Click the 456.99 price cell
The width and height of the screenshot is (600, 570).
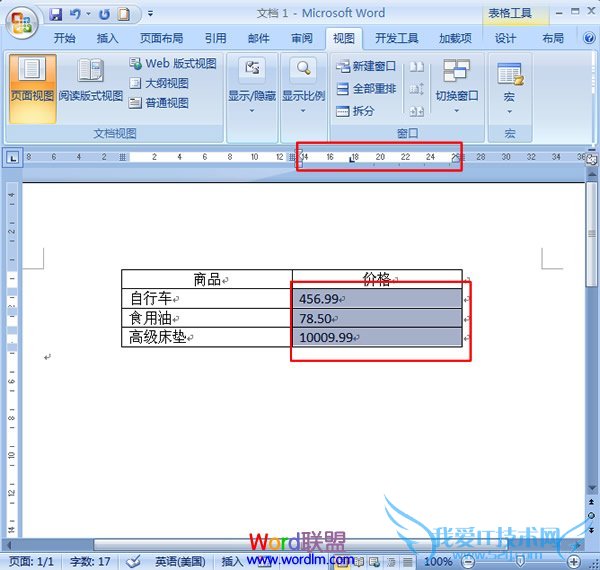point(377,298)
